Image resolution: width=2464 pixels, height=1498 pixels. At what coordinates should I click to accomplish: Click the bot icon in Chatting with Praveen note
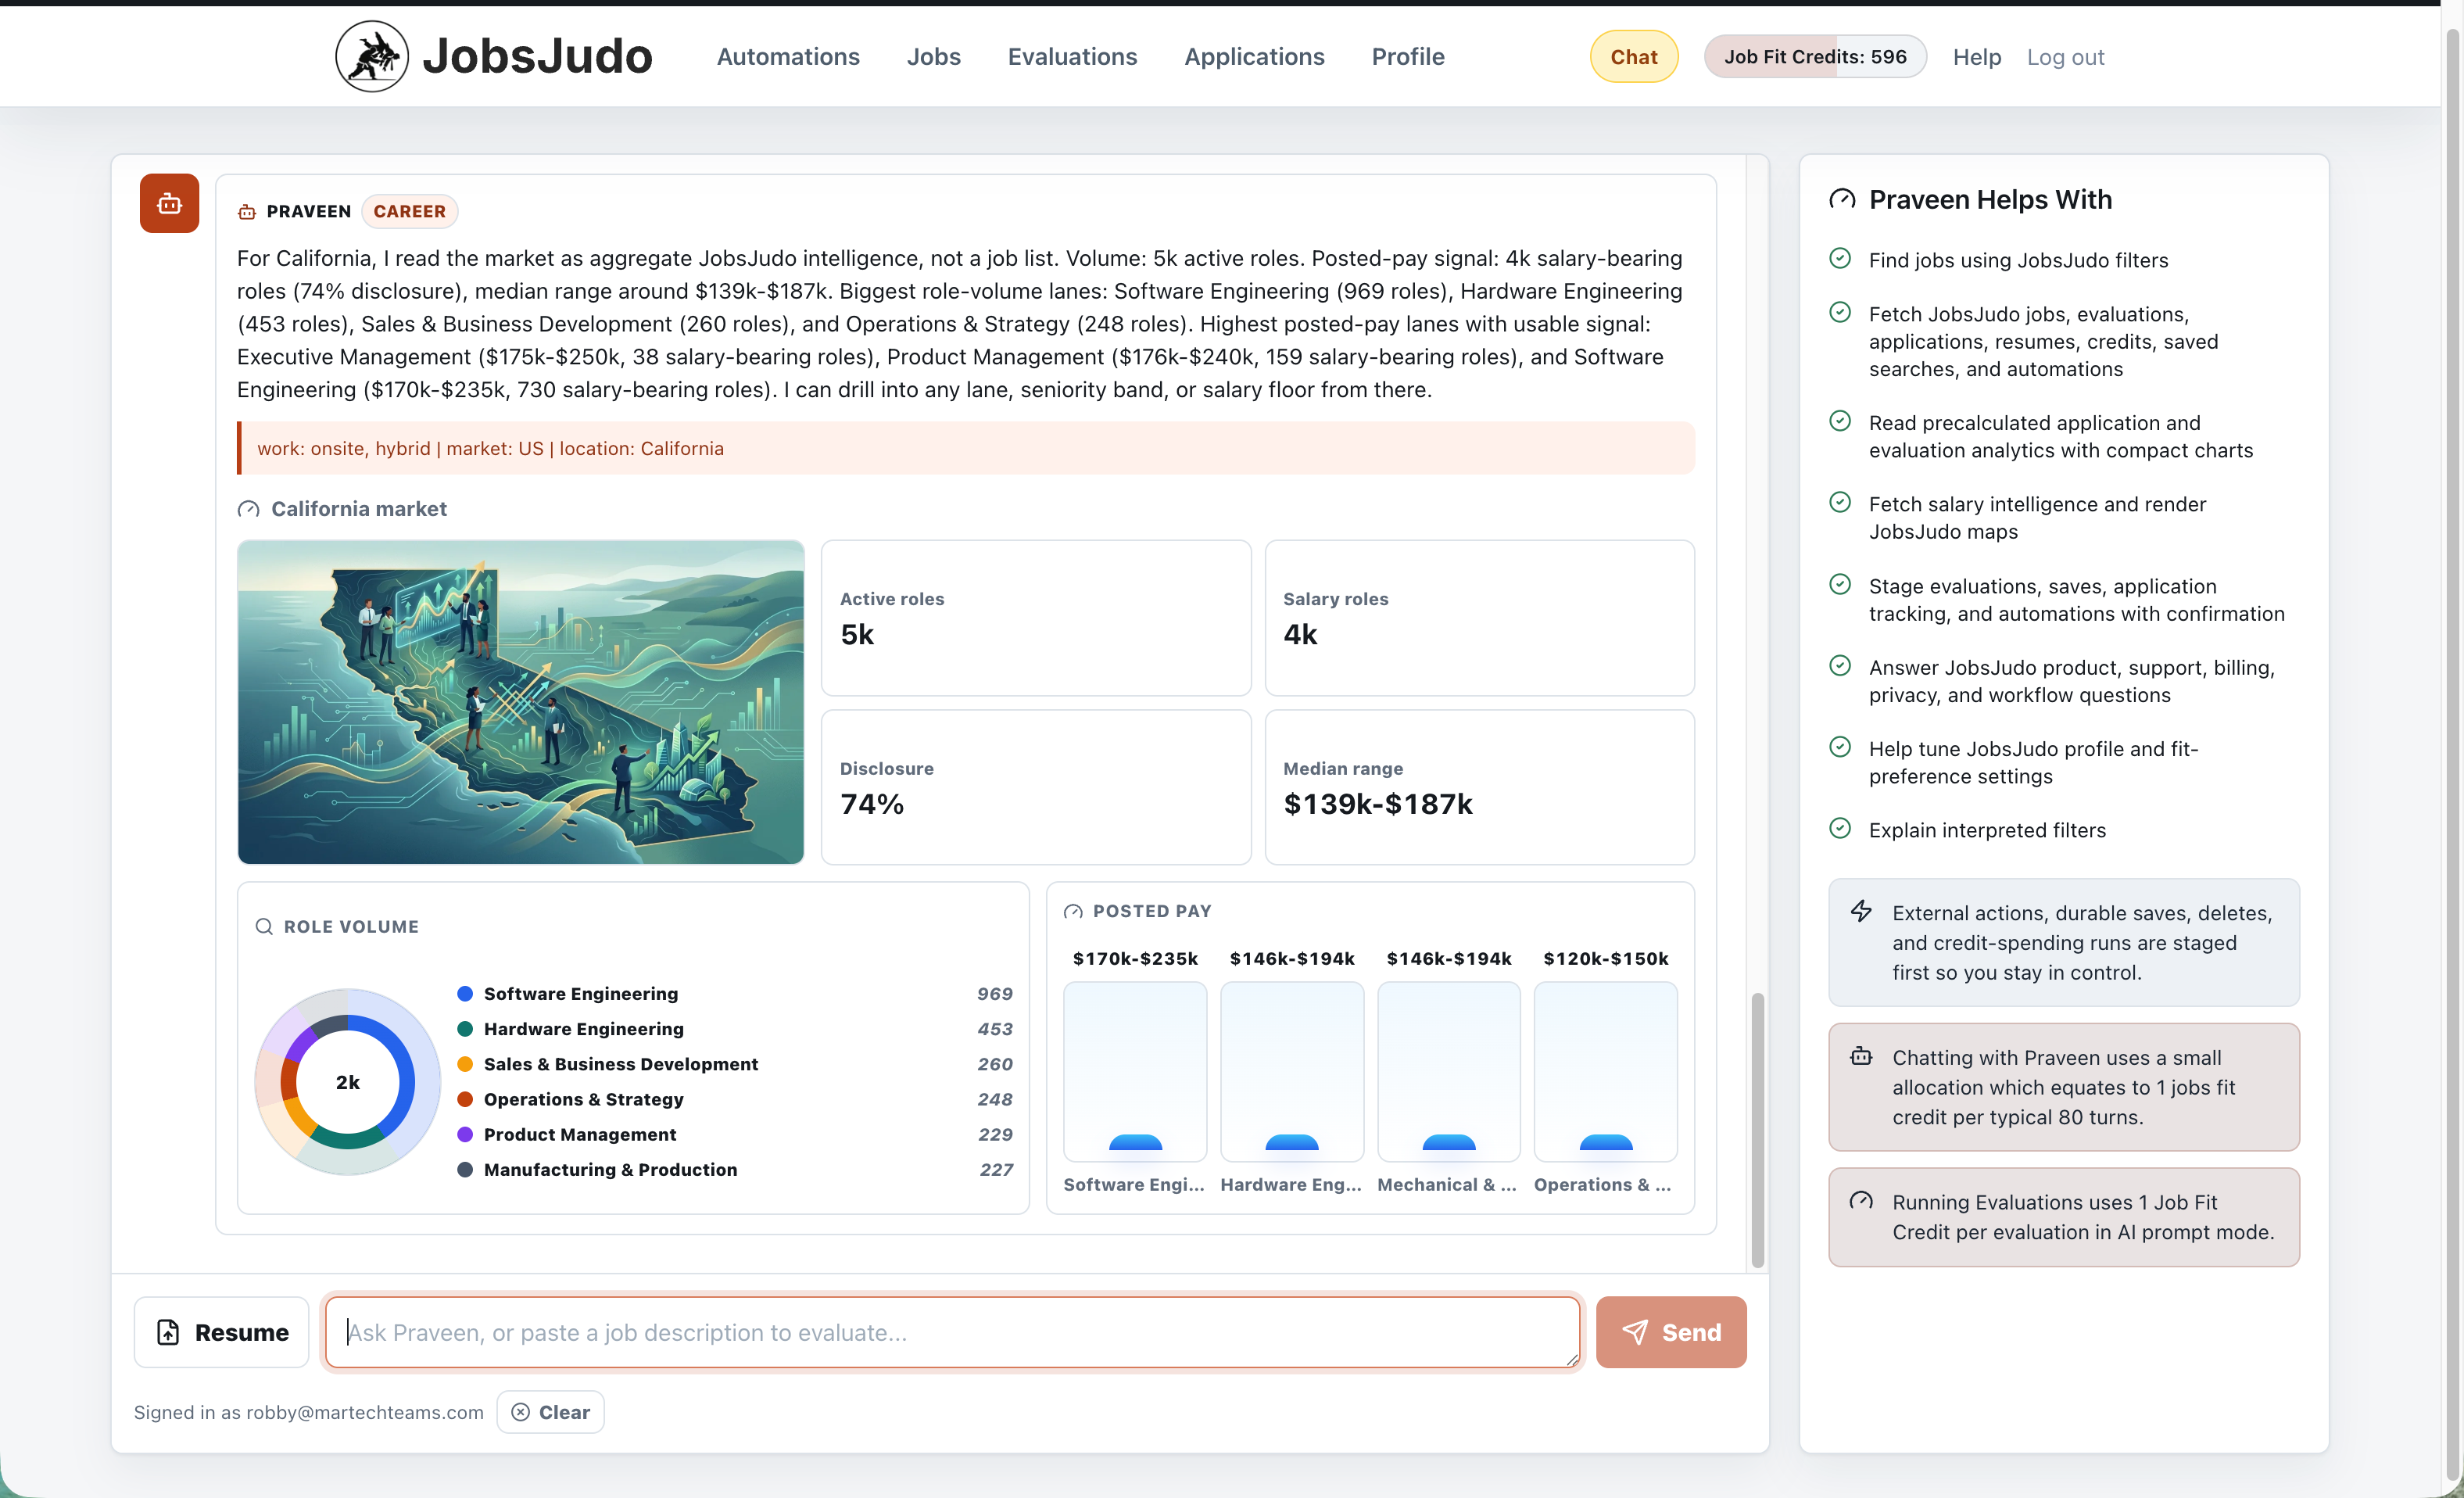(x=1861, y=1056)
